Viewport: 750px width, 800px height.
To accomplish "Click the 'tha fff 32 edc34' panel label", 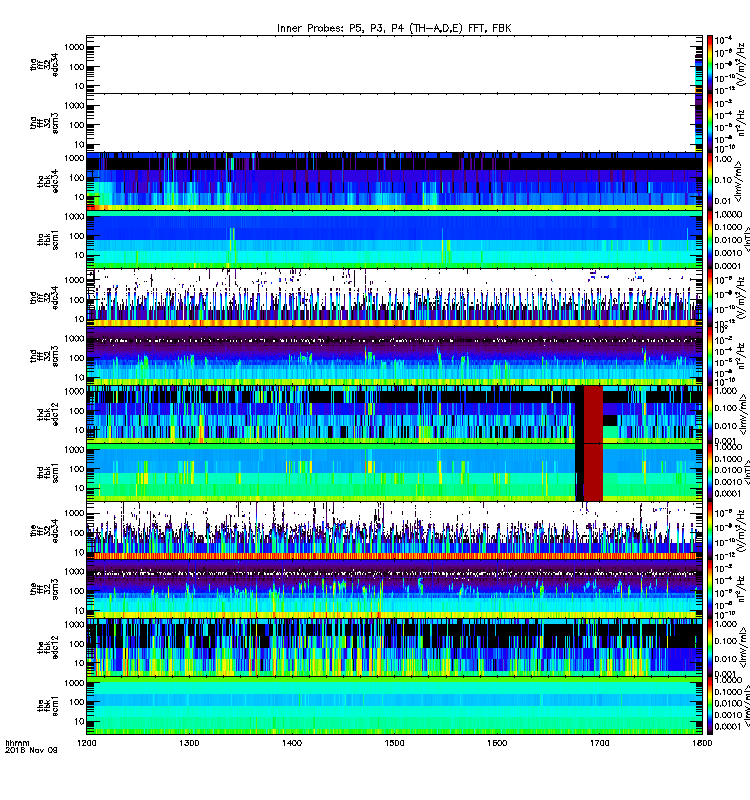I will [44, 64].
